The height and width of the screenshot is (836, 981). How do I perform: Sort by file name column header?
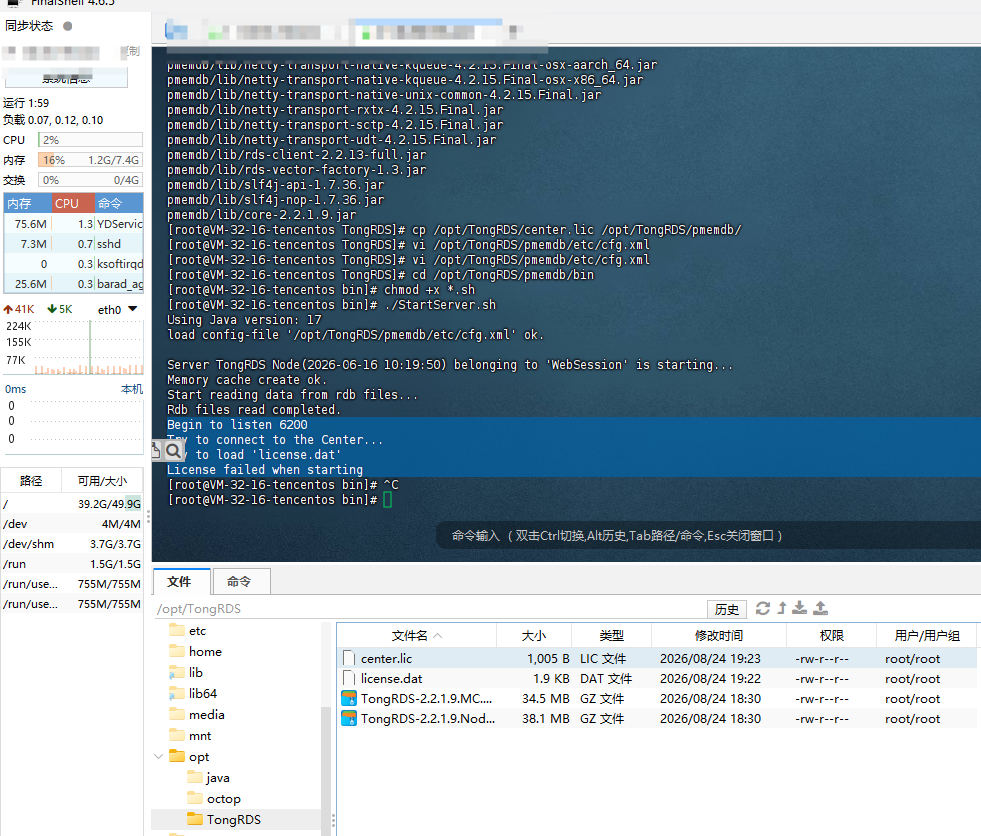(x=416, y=636)
